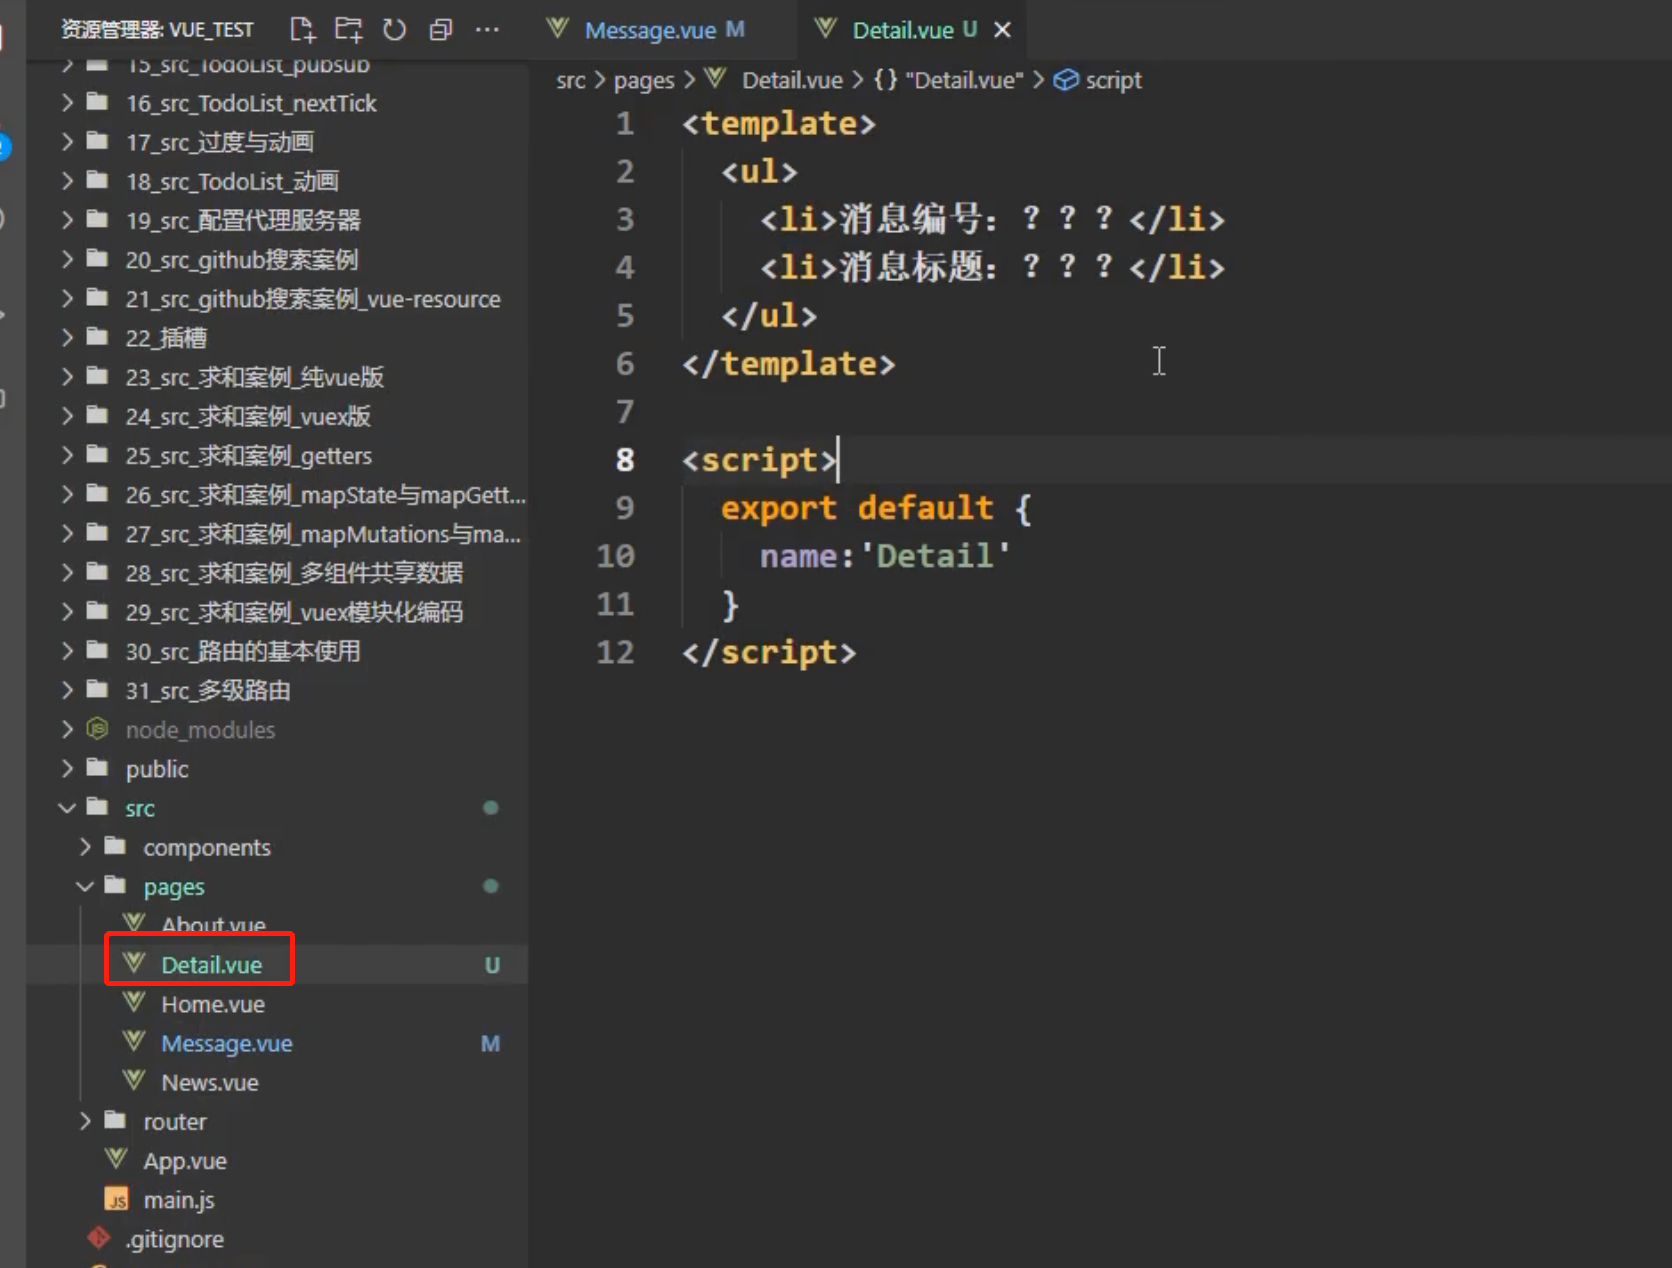1672x1268 pixels.
Task: Select the 31_src_多级路由 folder
Action: (x=277, y=691)
